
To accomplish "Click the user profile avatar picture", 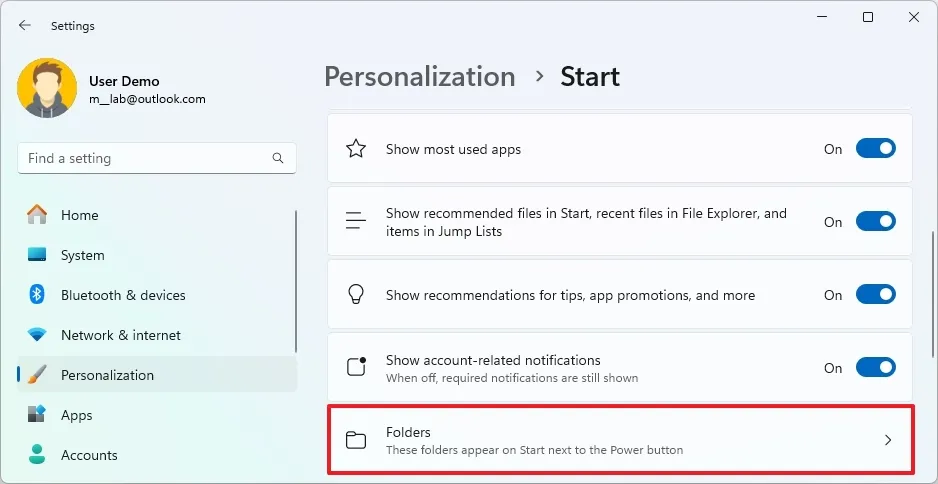I will coord(47,89).
